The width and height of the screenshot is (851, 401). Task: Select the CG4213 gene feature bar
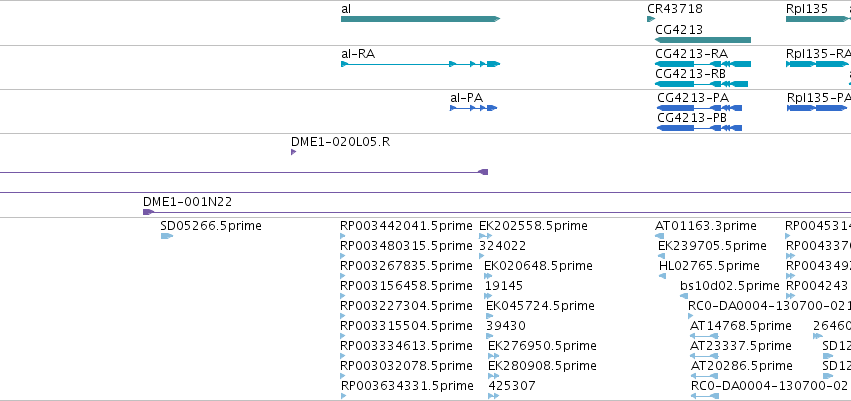703,40
